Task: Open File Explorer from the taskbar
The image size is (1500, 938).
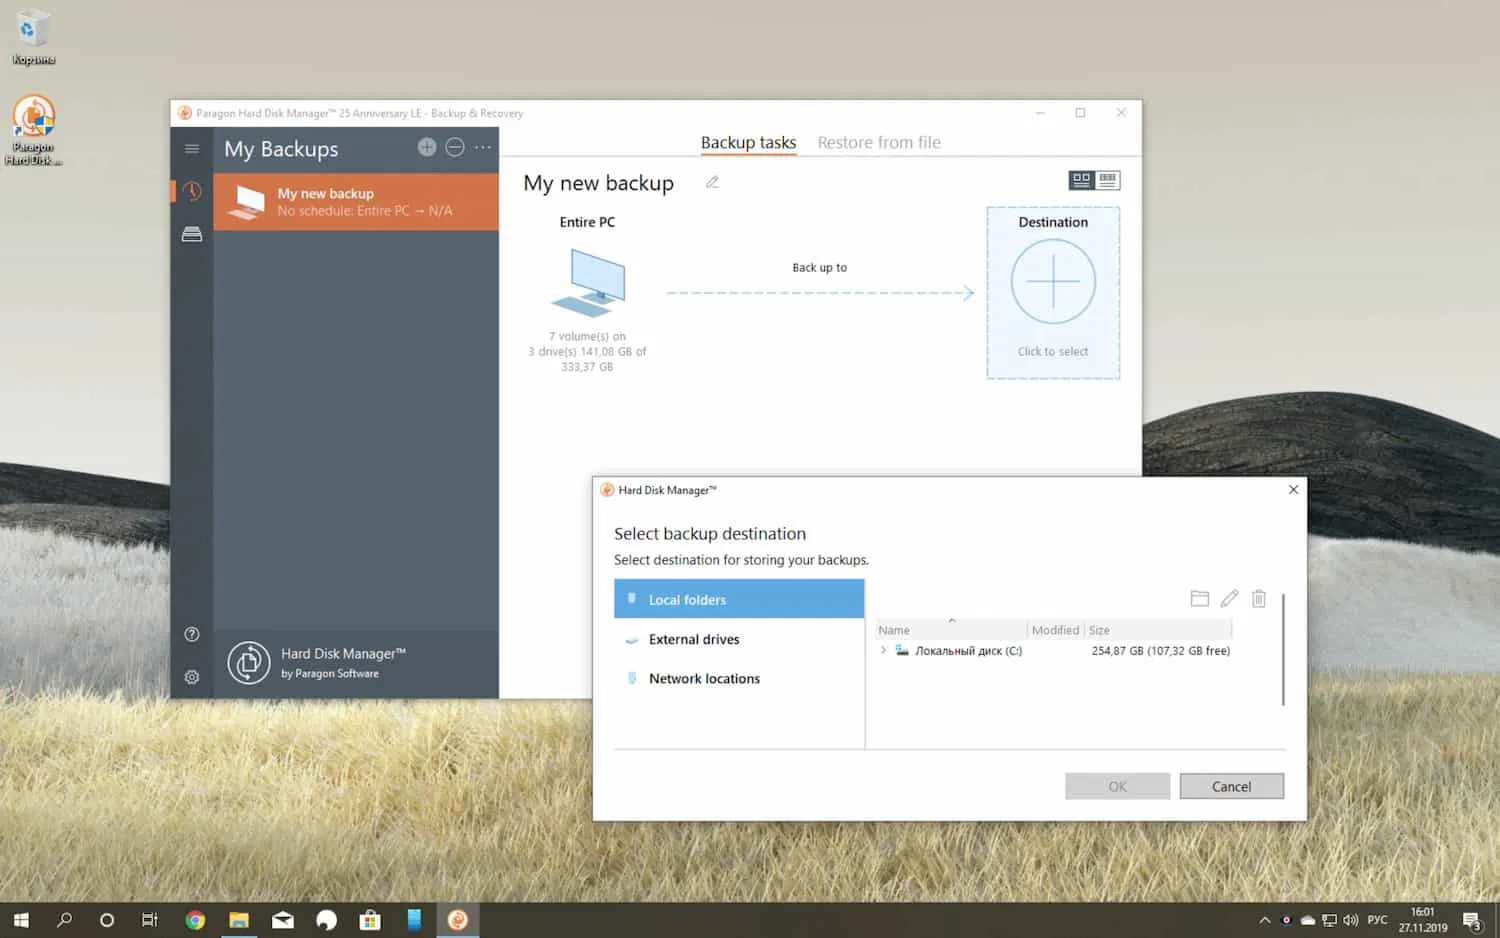Action: pyautogui.click(x=239, y=920)
